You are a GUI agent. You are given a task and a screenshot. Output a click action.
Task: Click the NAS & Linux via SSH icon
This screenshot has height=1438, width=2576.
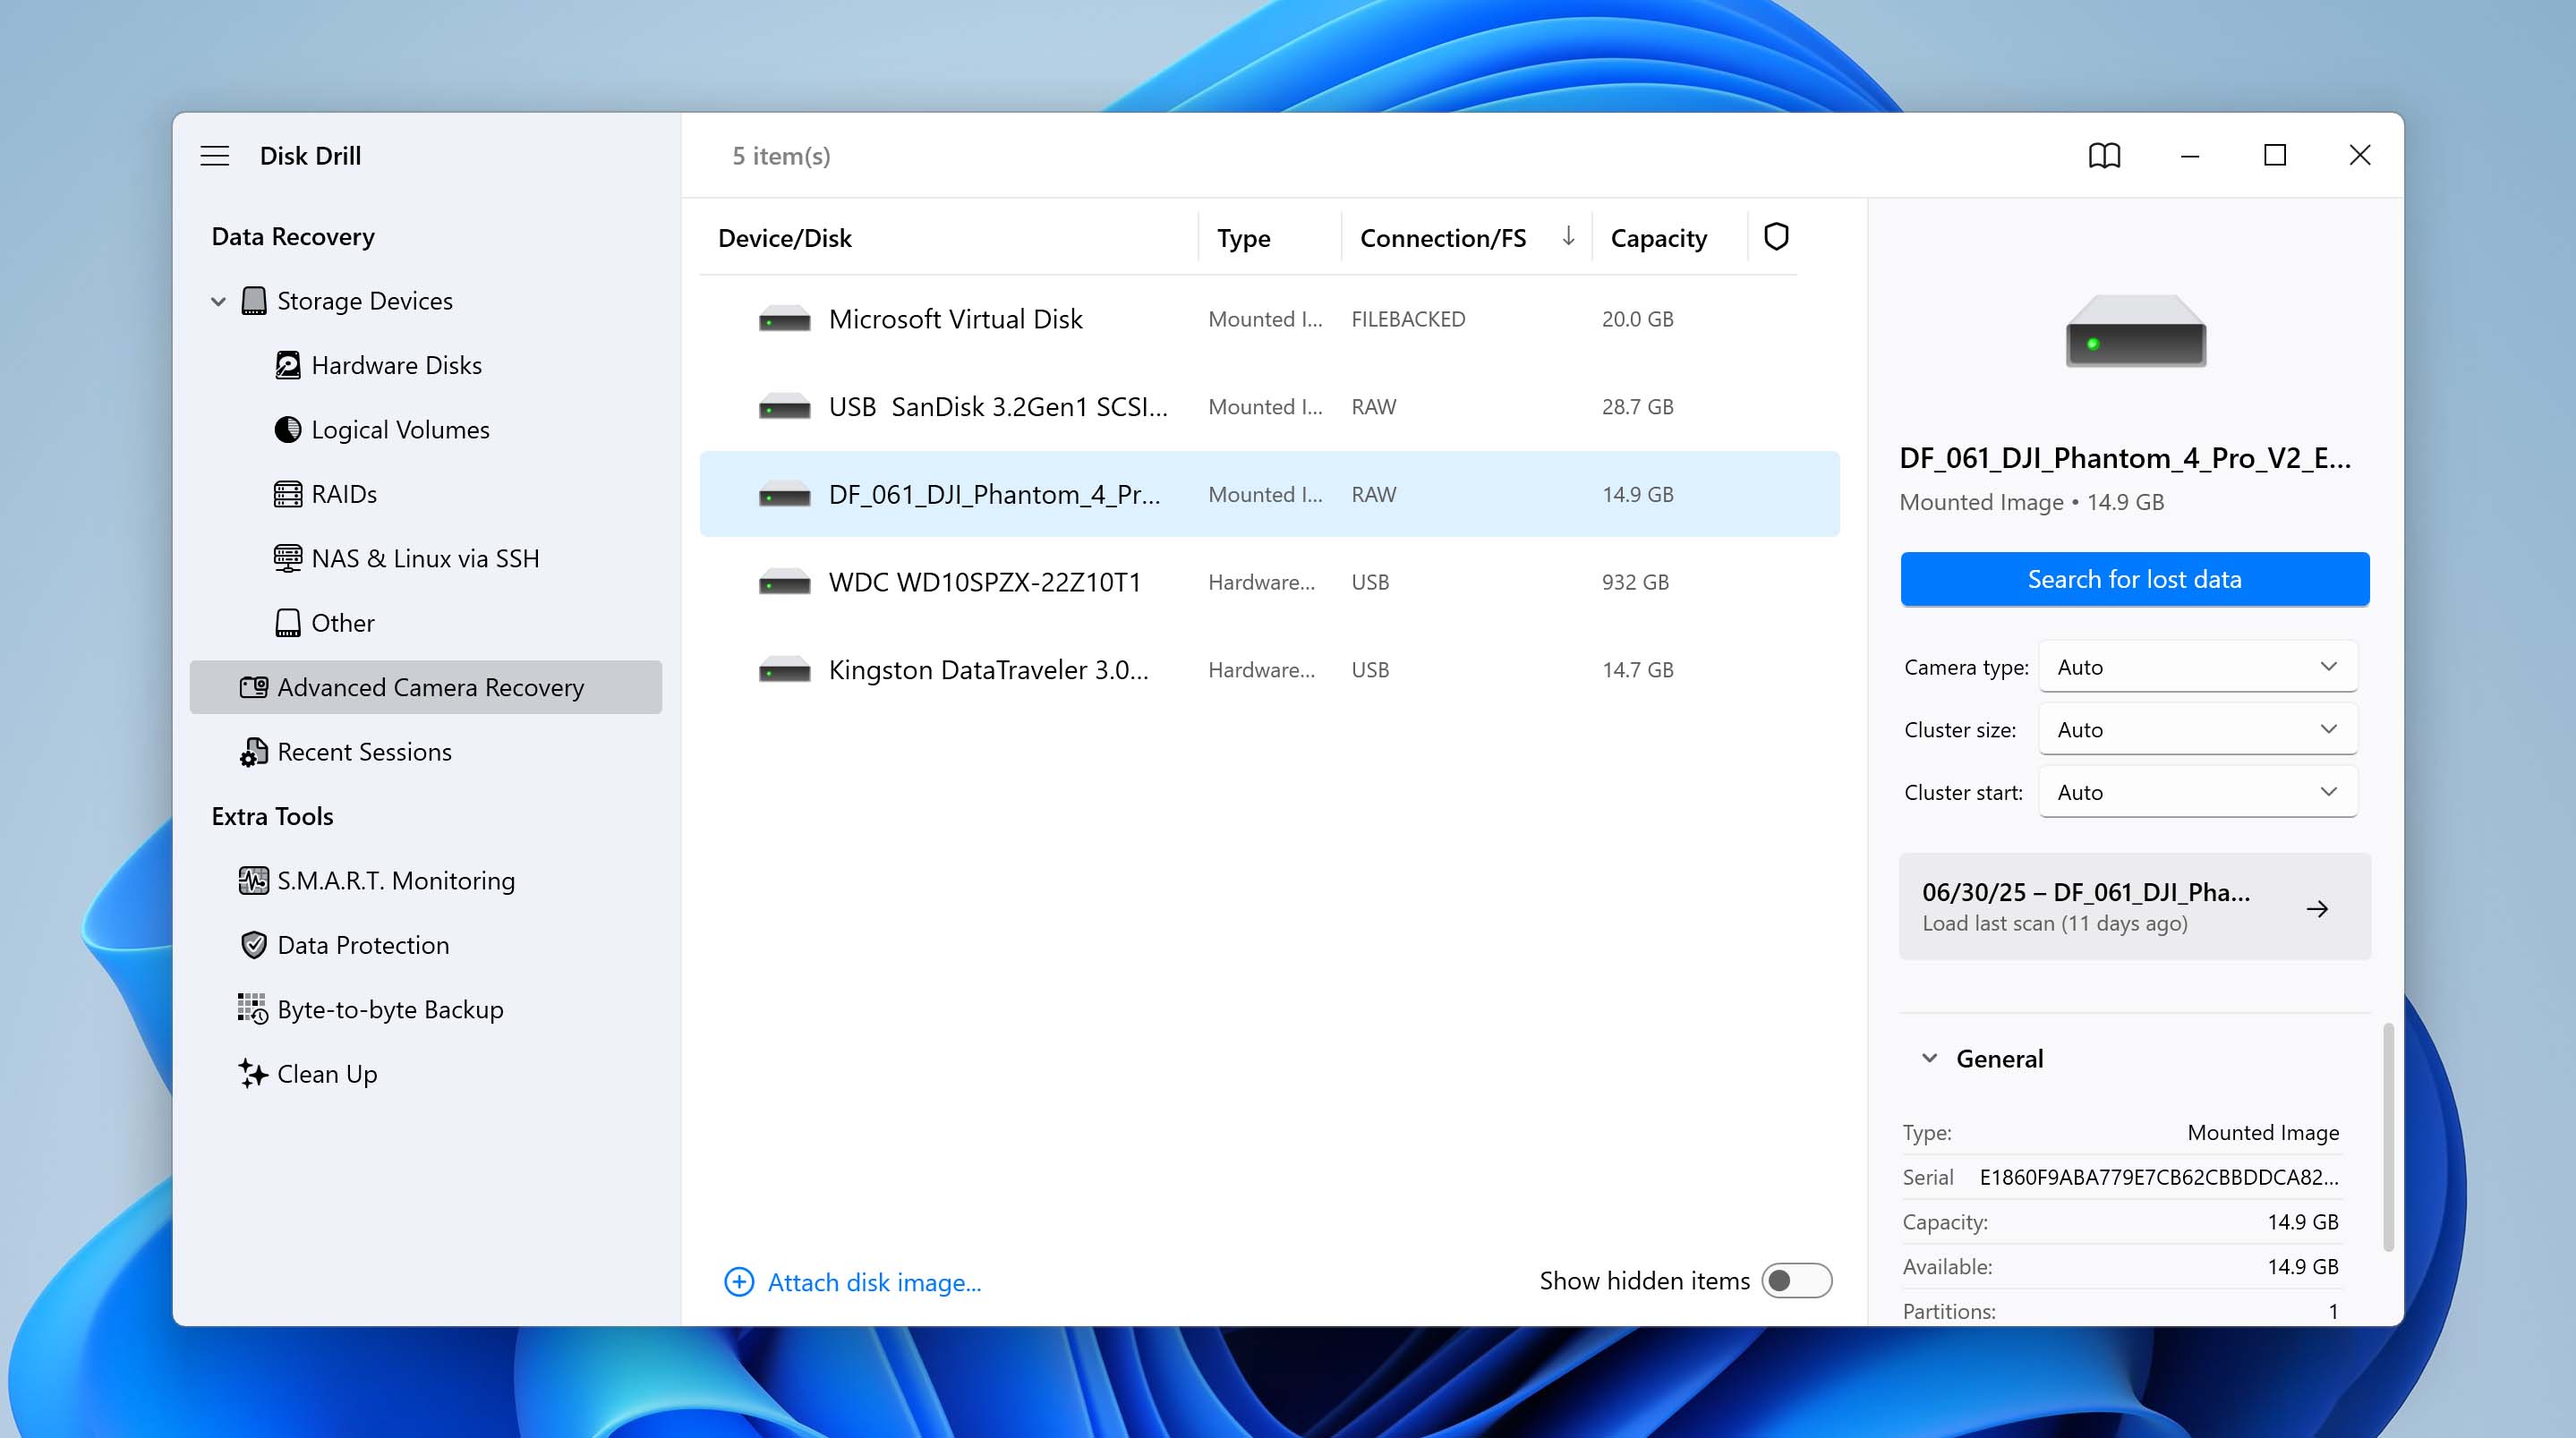(x=288, y=558)
